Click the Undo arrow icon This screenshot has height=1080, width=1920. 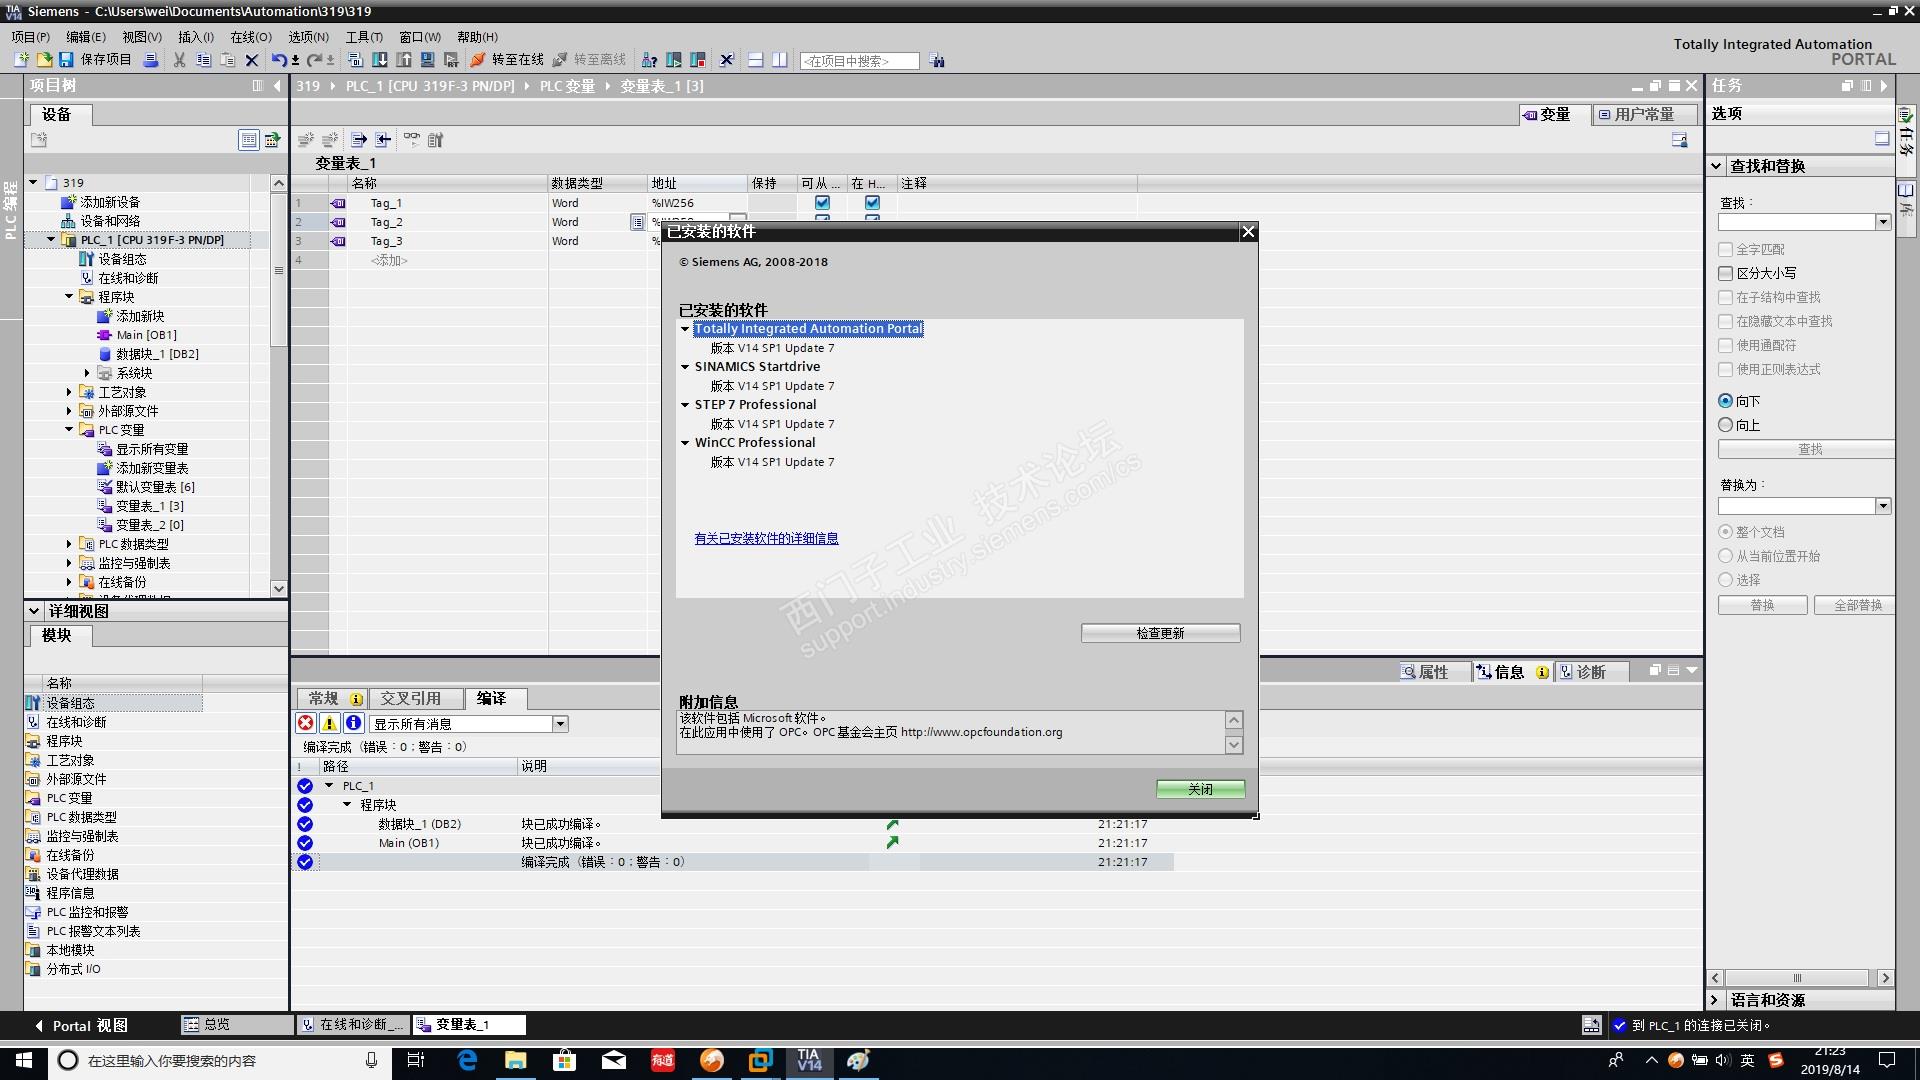278,60
